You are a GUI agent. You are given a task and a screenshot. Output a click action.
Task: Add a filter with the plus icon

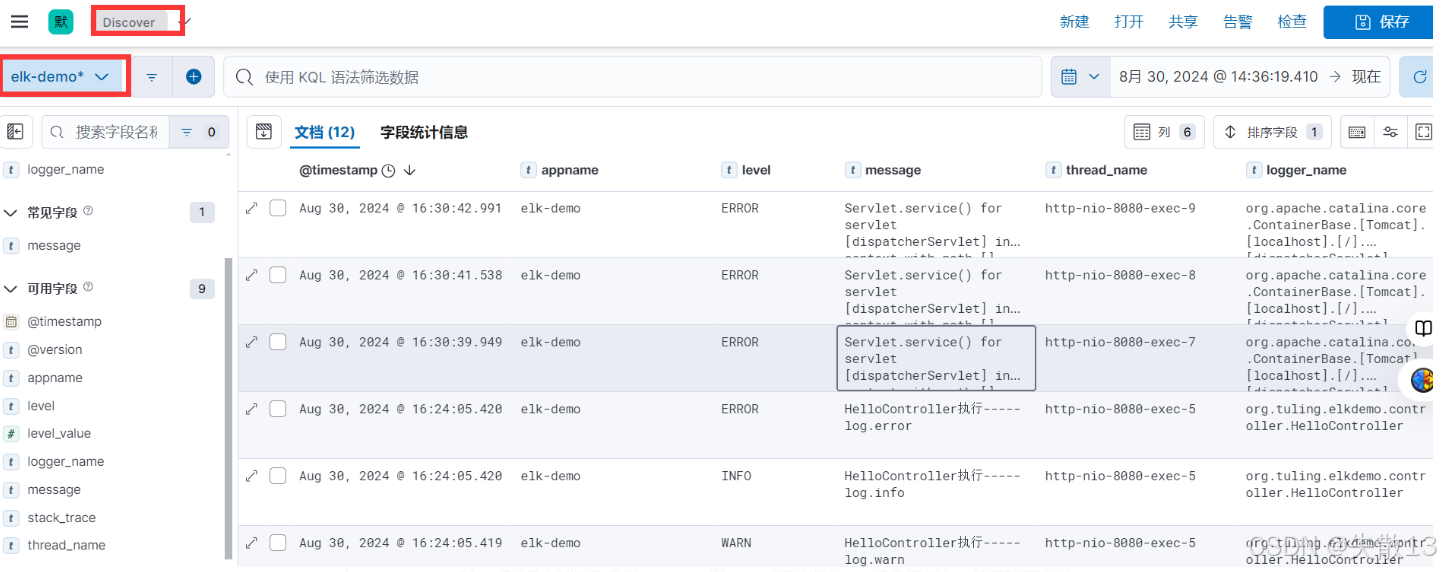[x=194, y=77]
